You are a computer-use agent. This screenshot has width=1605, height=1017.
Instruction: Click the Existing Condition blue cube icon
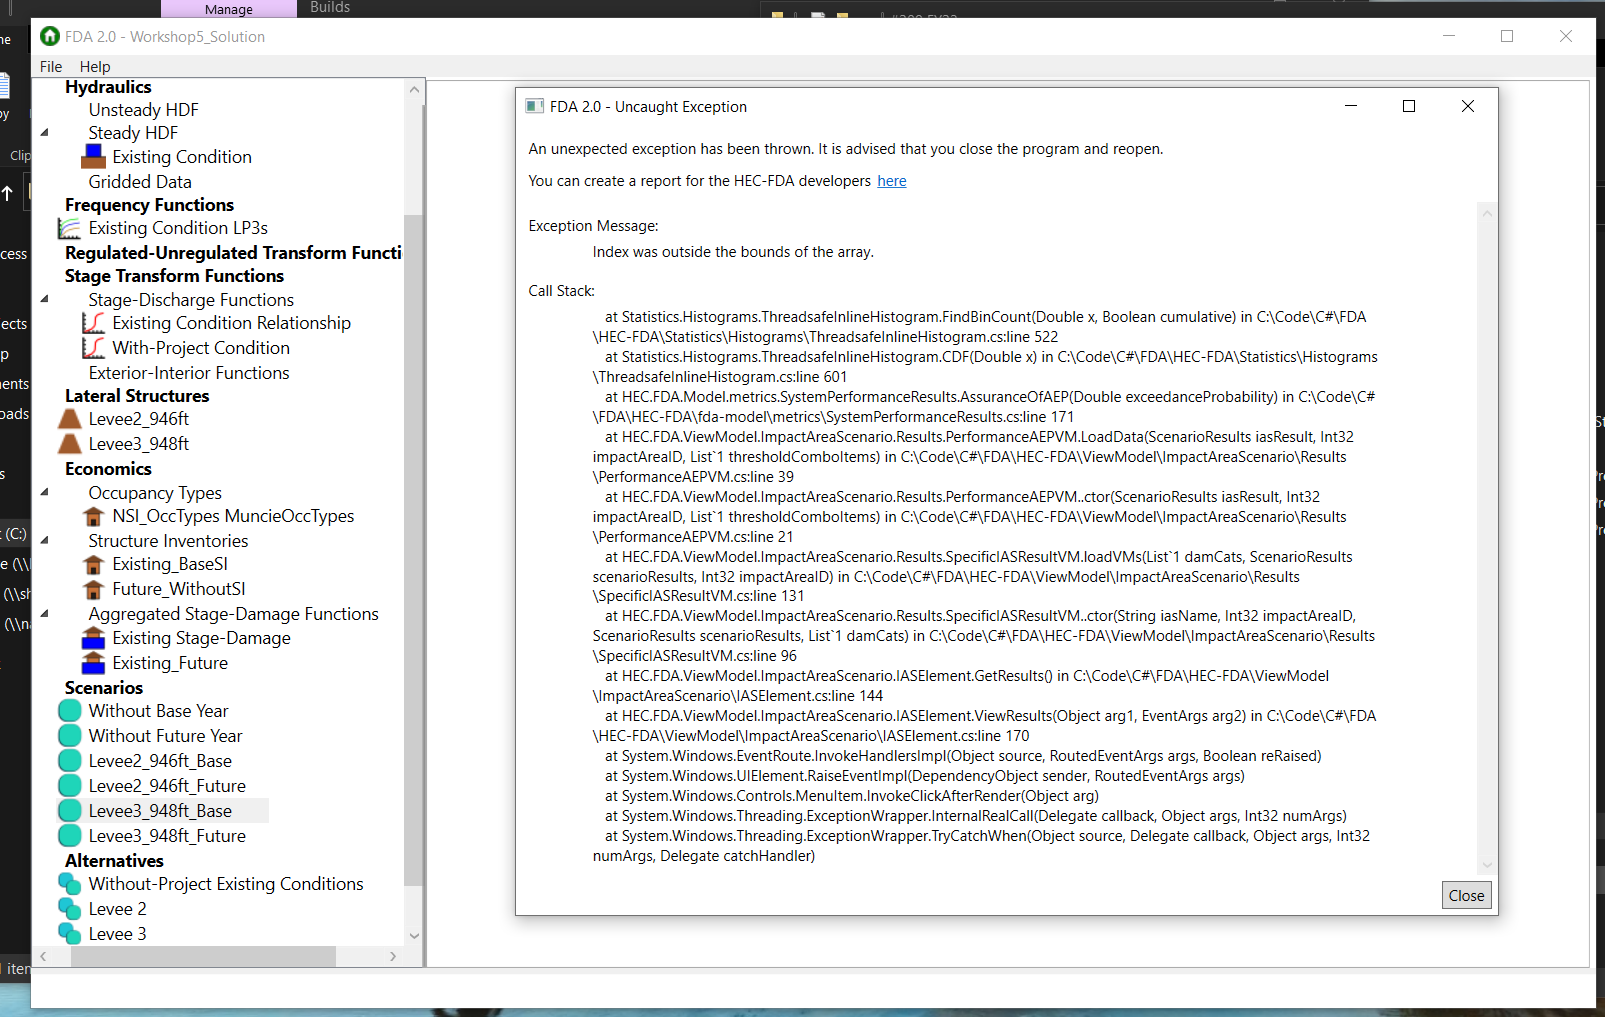pos(93,156)
